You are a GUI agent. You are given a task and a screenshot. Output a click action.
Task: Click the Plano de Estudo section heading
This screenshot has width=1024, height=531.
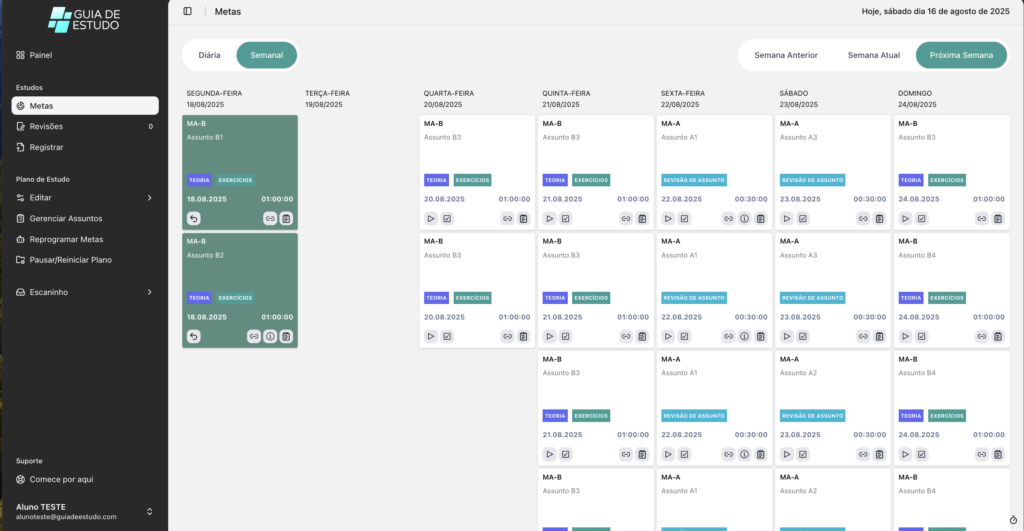(42, 179)
